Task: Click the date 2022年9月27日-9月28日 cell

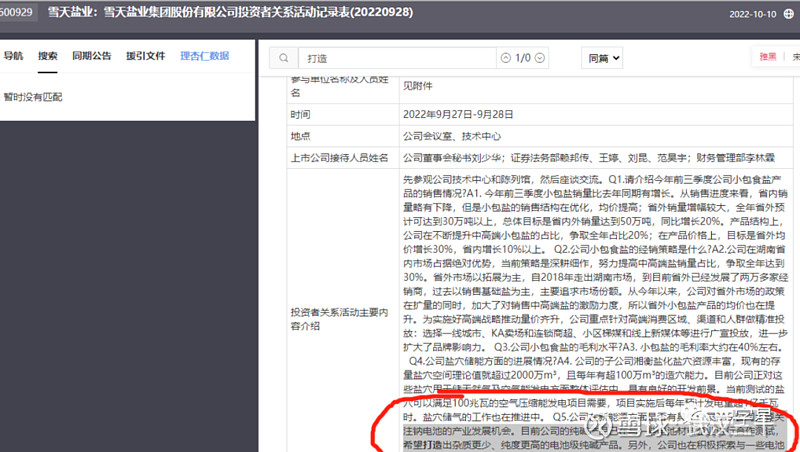Action: 458,115
